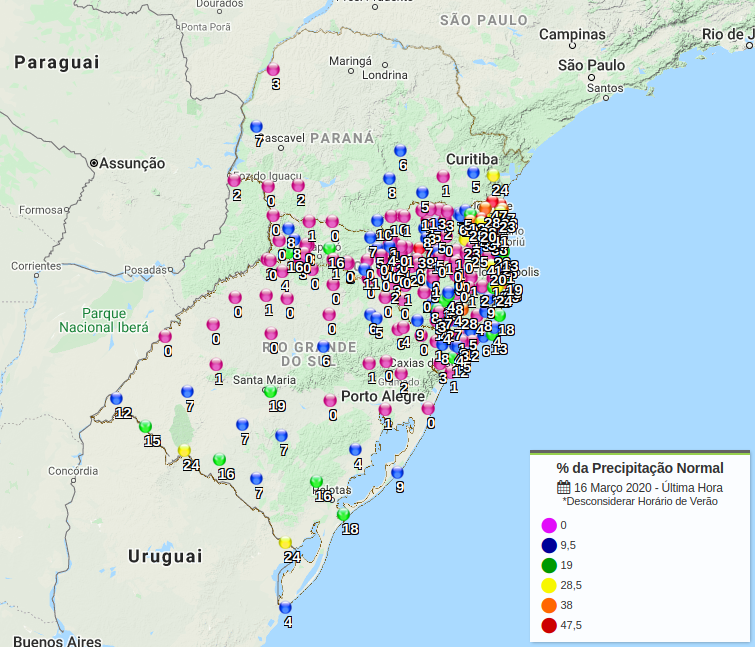Viewport: 755px width, 647px height.
Task: Click the yellow marker labeled 24 near Curitiba
Action: (493, 175)
